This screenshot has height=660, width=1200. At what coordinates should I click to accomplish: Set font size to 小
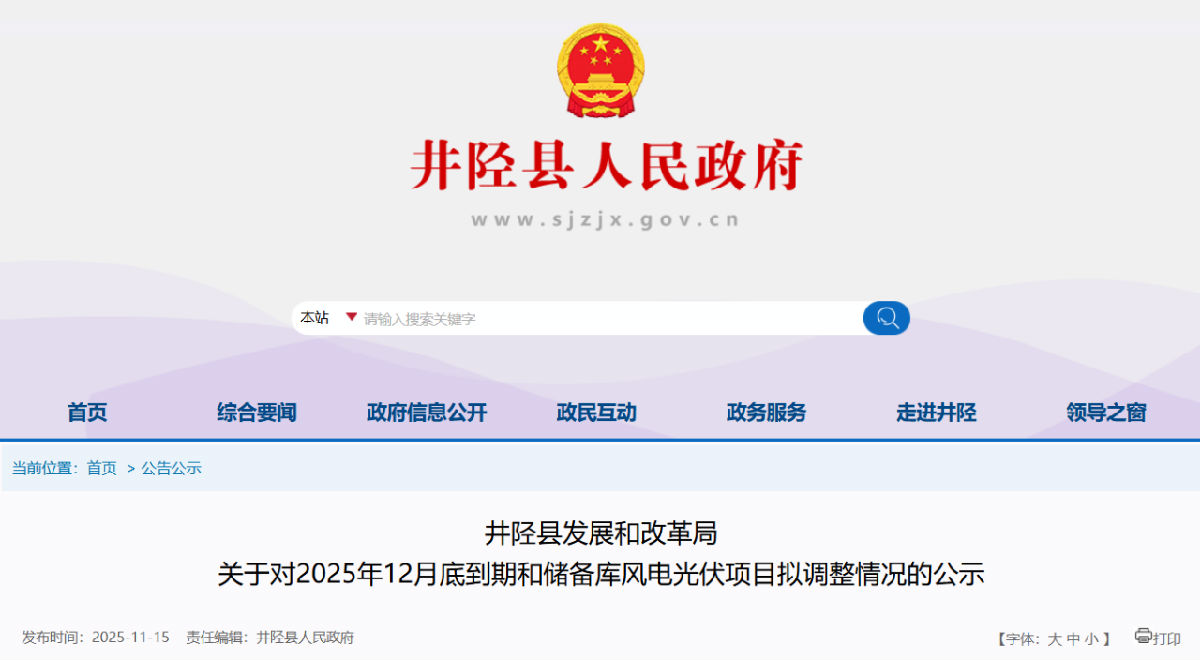[x=1091, y=639]
